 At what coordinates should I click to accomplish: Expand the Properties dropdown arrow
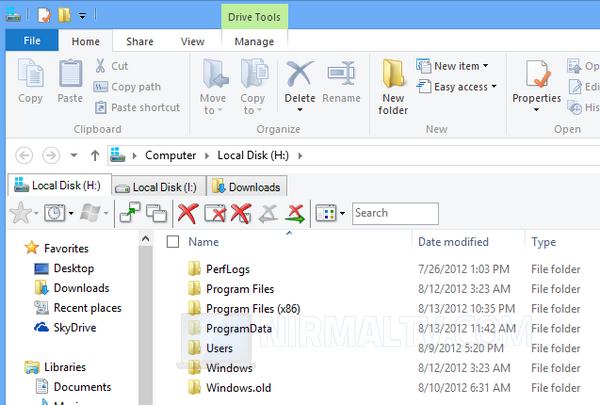pyautogui.click(x=536, y=110)
